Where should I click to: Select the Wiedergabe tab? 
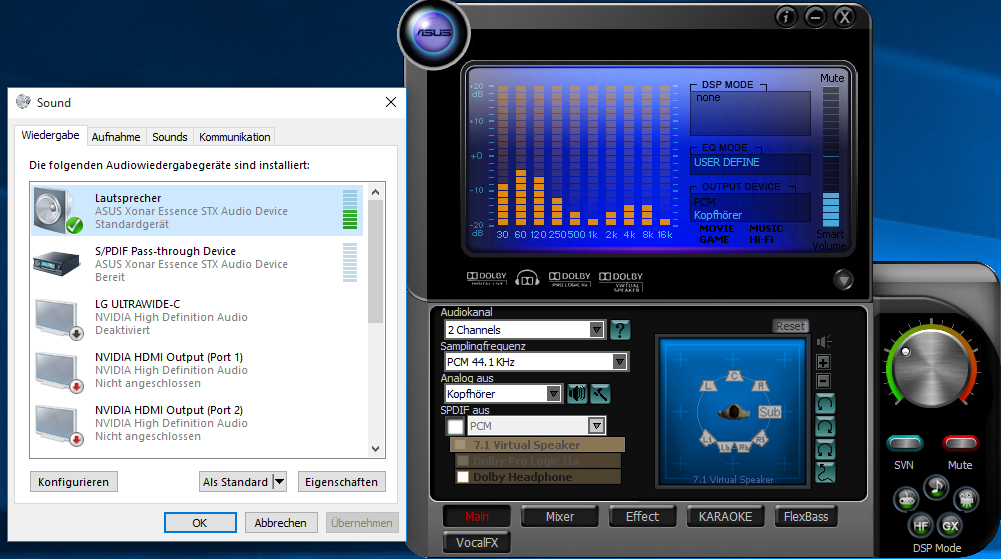point(50,135)
